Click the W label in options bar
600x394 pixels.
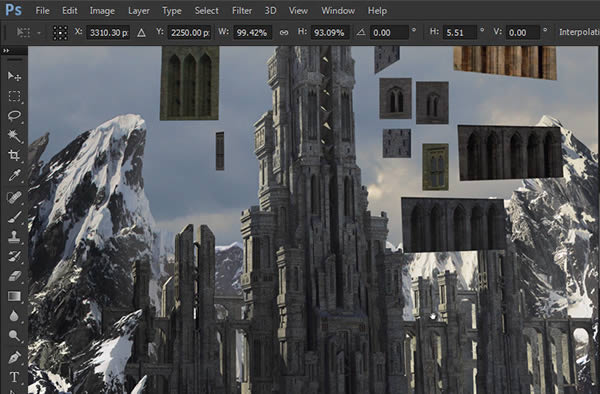[223, 32]
